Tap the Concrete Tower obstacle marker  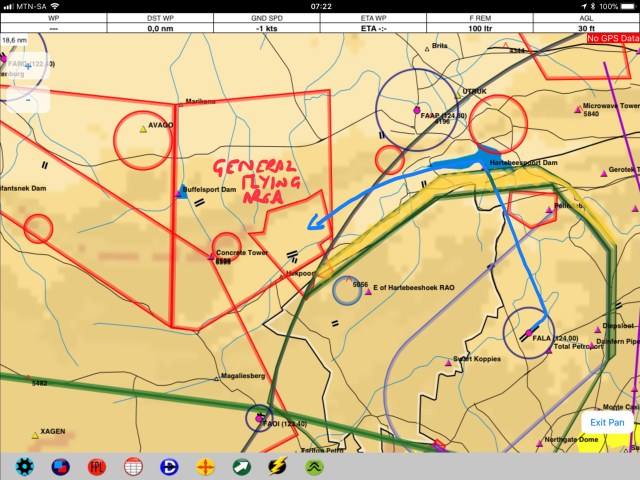(x=211, y=257)
